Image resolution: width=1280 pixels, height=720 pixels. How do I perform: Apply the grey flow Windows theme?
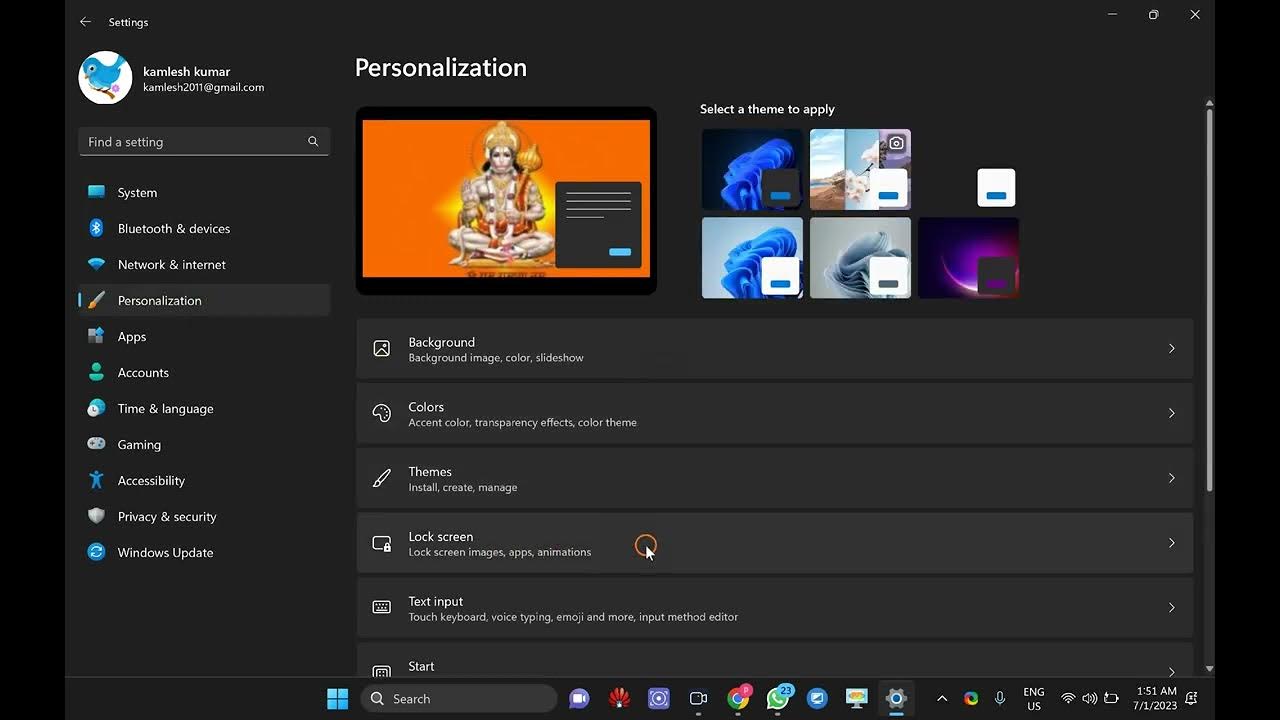click(860, 258)
